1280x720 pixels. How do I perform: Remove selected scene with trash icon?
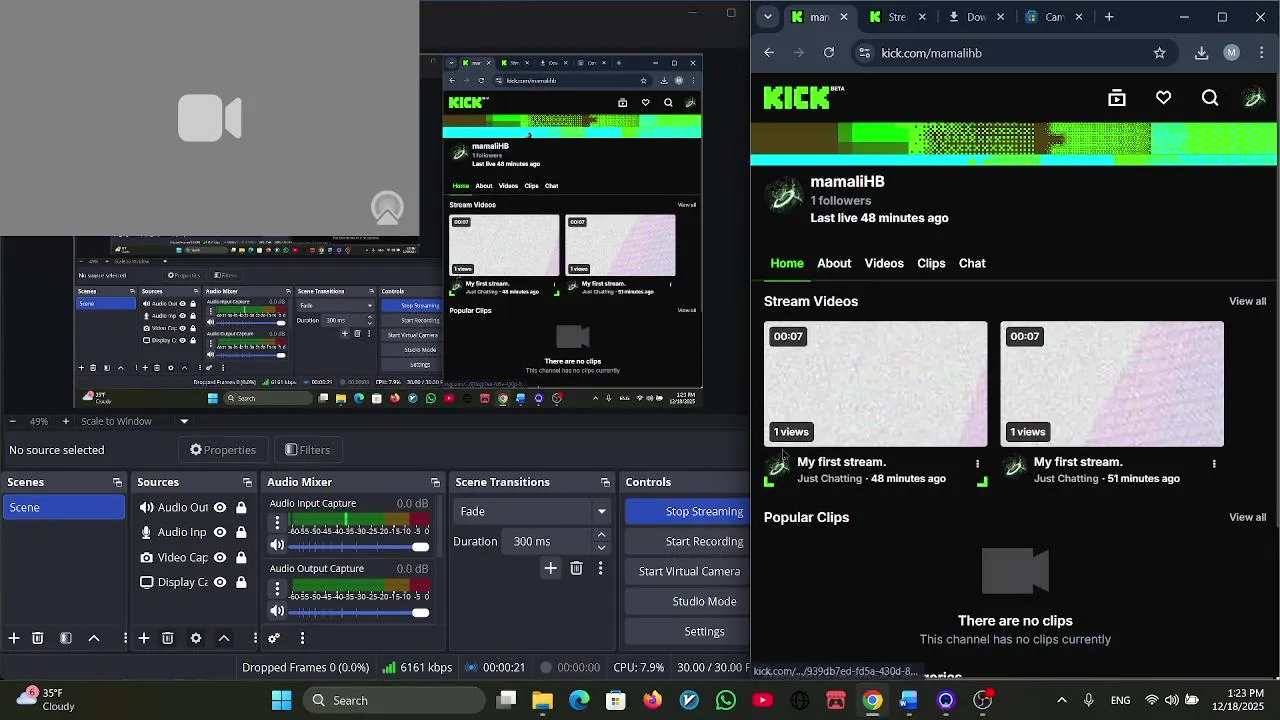tap(38, 638)
